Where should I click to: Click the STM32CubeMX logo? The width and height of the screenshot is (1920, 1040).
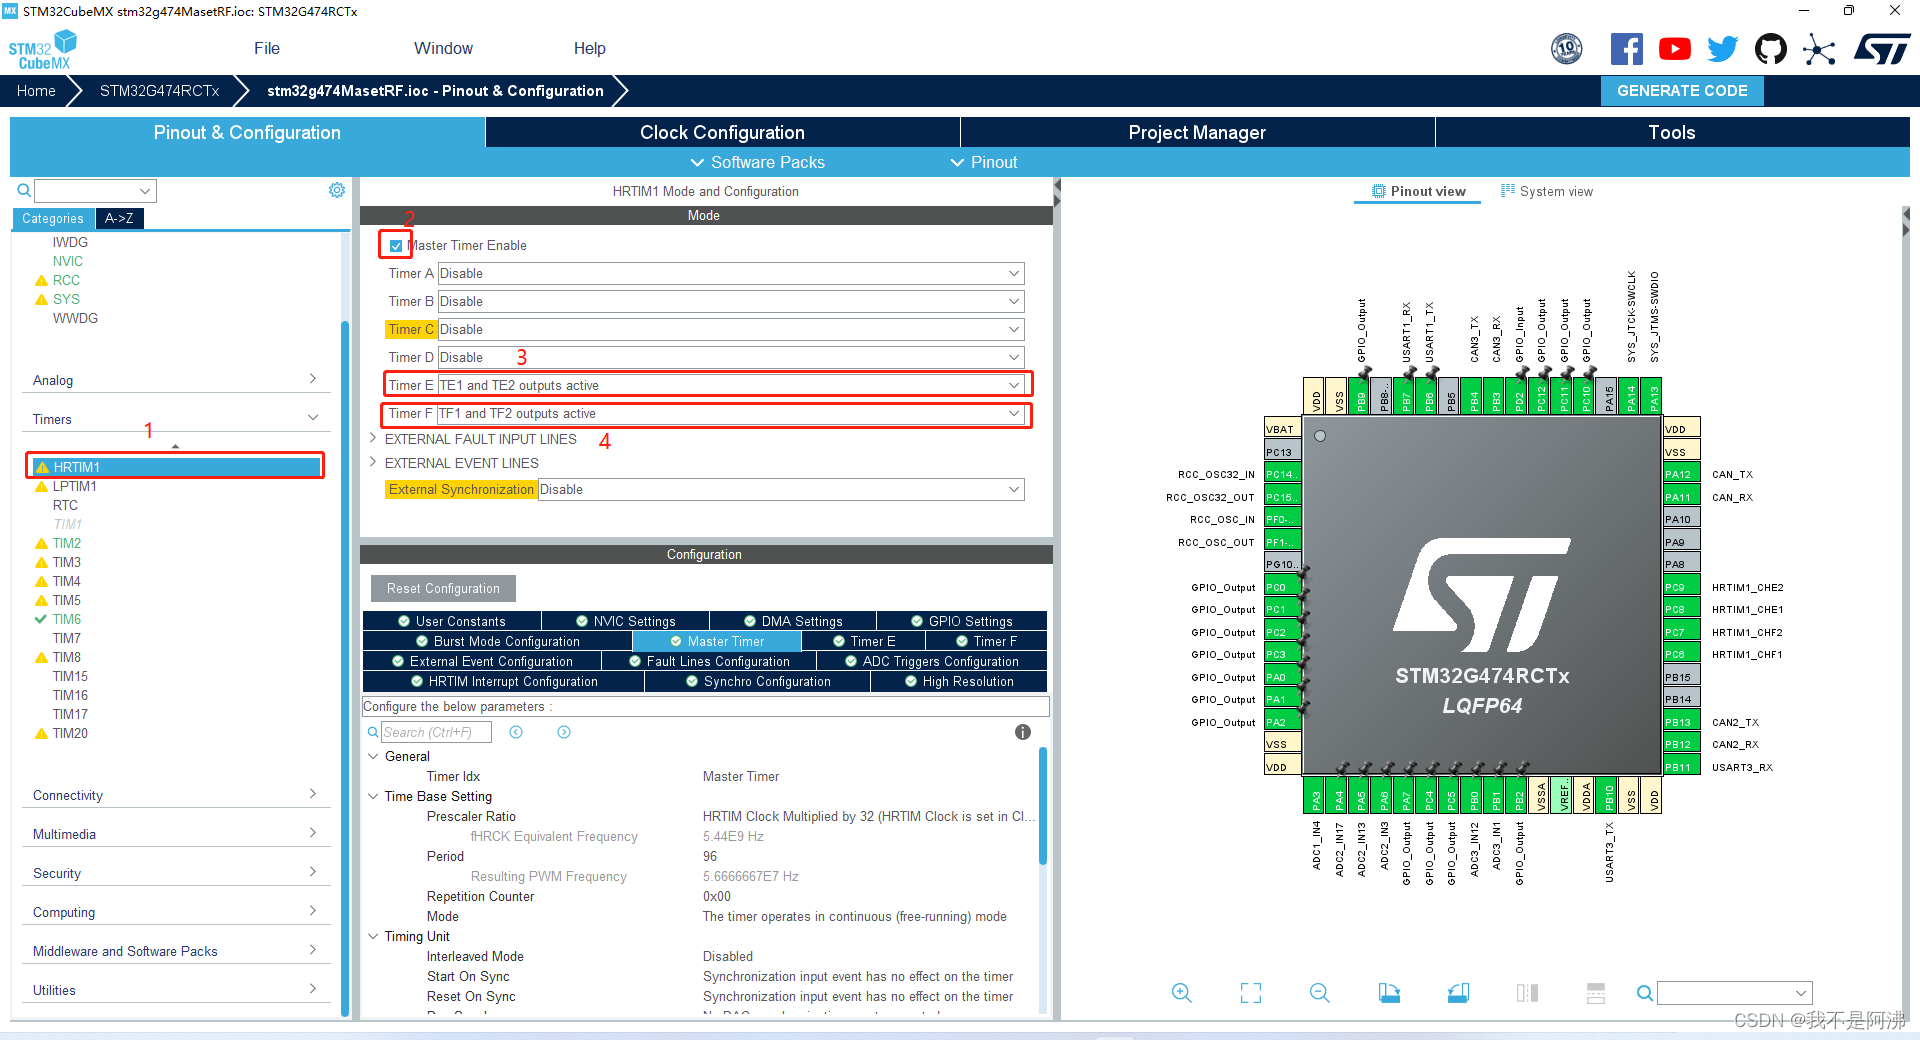coord(43,50)
